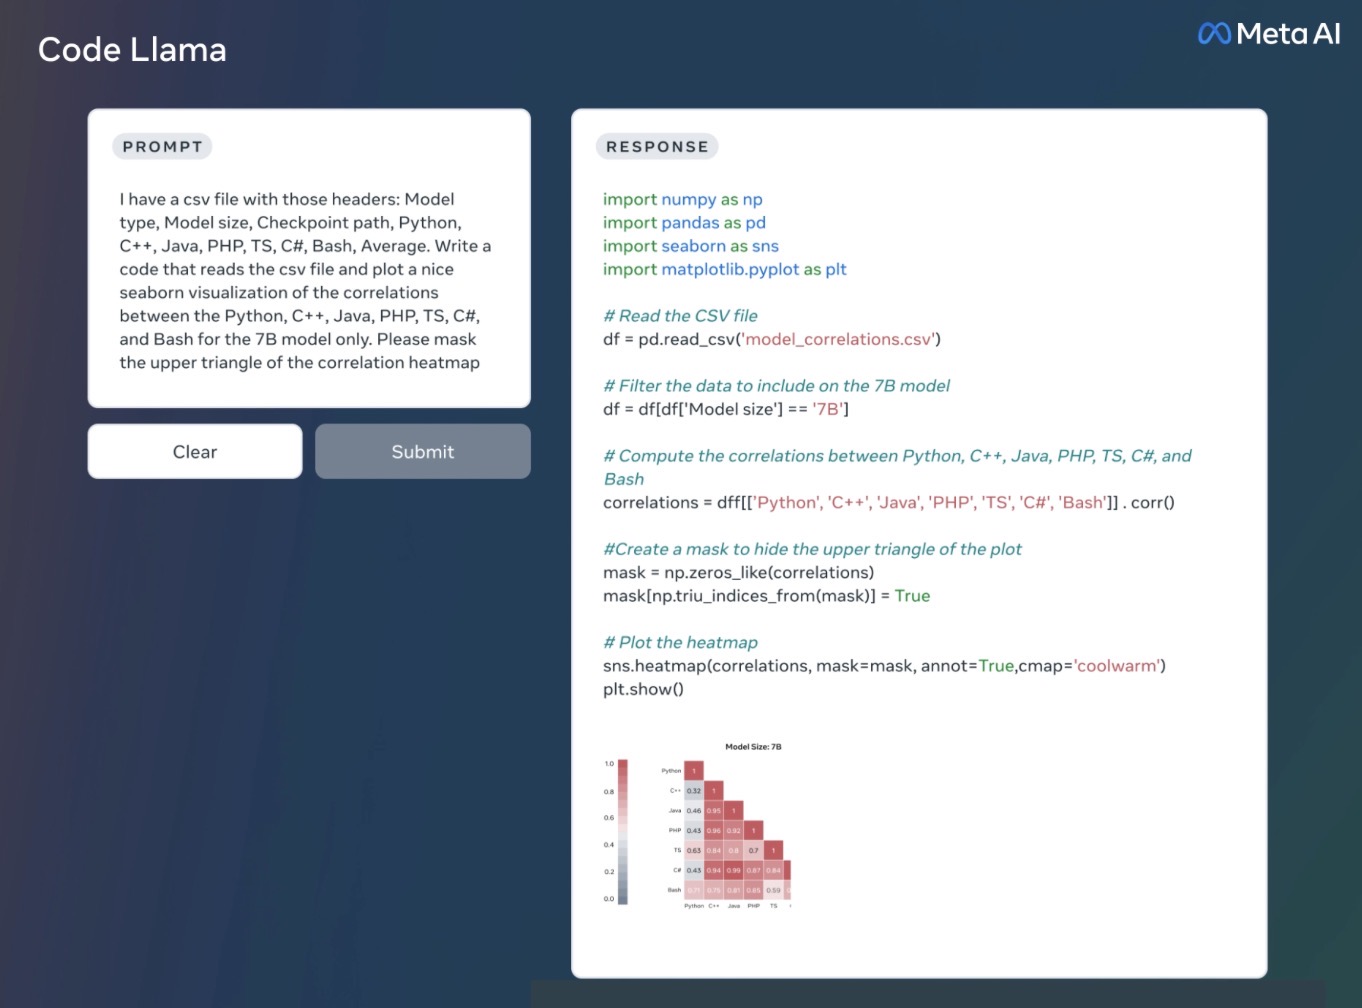Screen dimensions: 1362x1008
Task: Click the plt.show() line
Action: click(643, 689)
